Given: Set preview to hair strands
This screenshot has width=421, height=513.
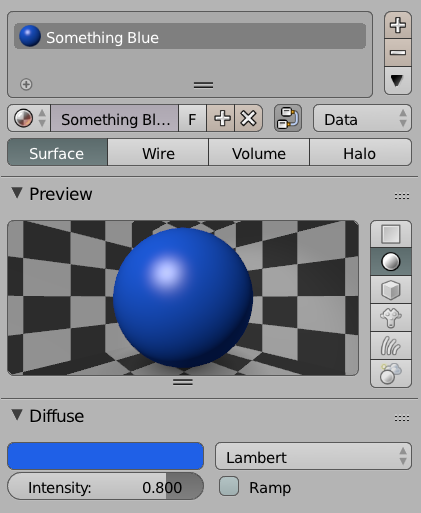Looking at the screenshot, I should (x=391, y=346).
